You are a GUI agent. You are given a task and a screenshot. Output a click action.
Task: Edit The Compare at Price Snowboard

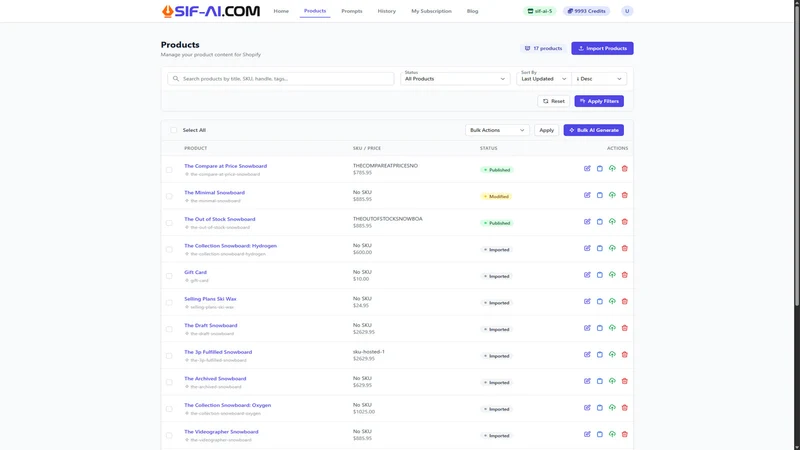point(587,168)
